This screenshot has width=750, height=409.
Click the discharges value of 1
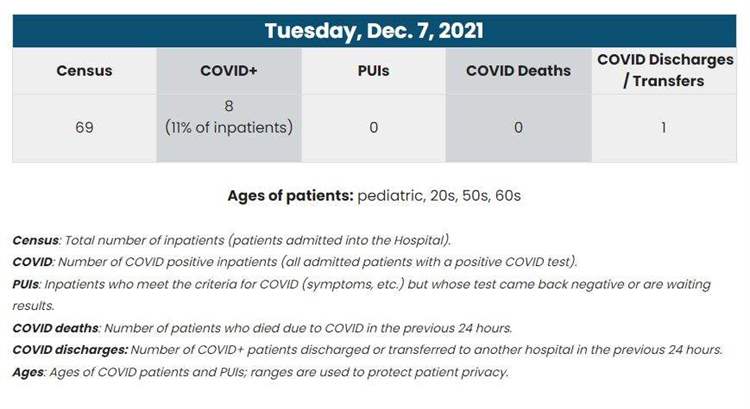pos(663,128)
